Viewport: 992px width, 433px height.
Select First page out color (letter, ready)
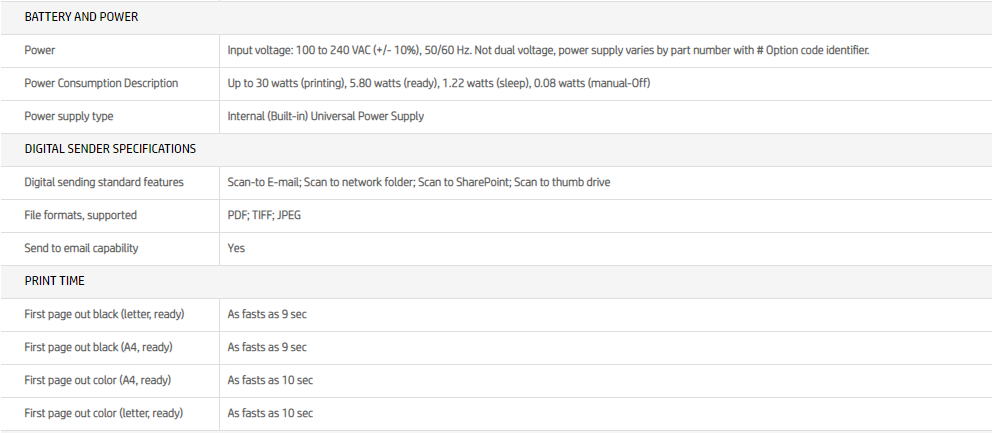point(104,413)
